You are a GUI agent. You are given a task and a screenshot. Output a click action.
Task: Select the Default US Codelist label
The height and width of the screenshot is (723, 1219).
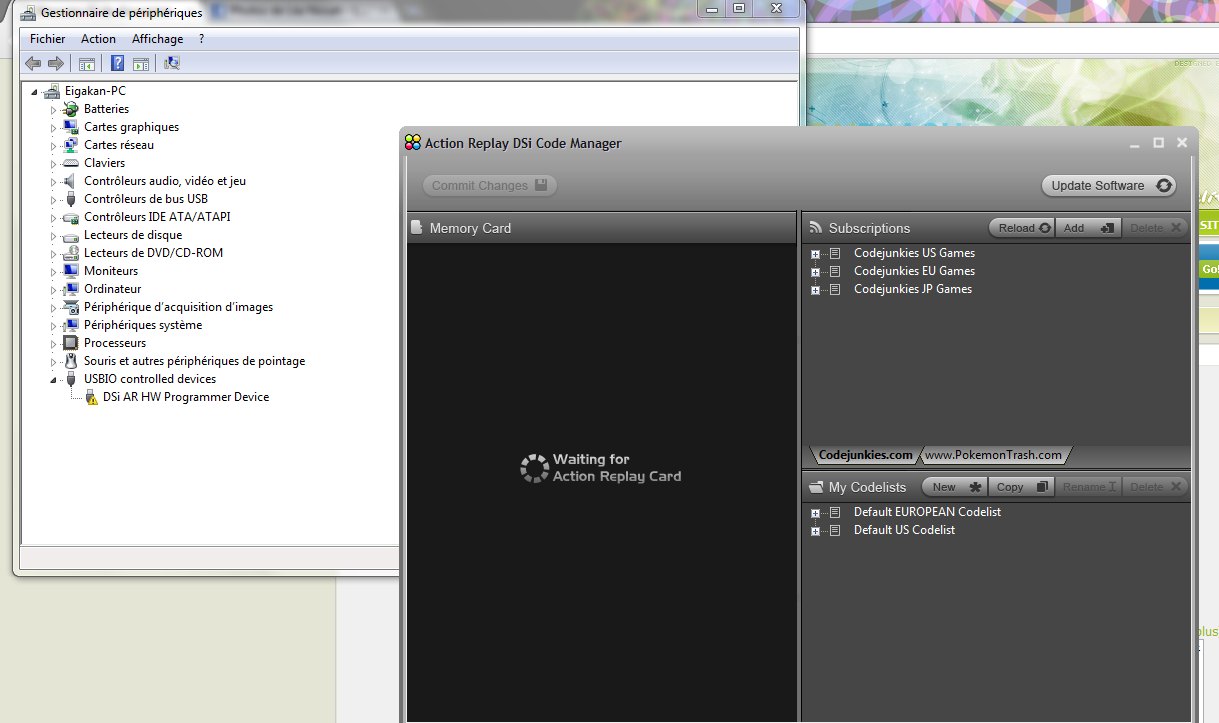(904, 530)
